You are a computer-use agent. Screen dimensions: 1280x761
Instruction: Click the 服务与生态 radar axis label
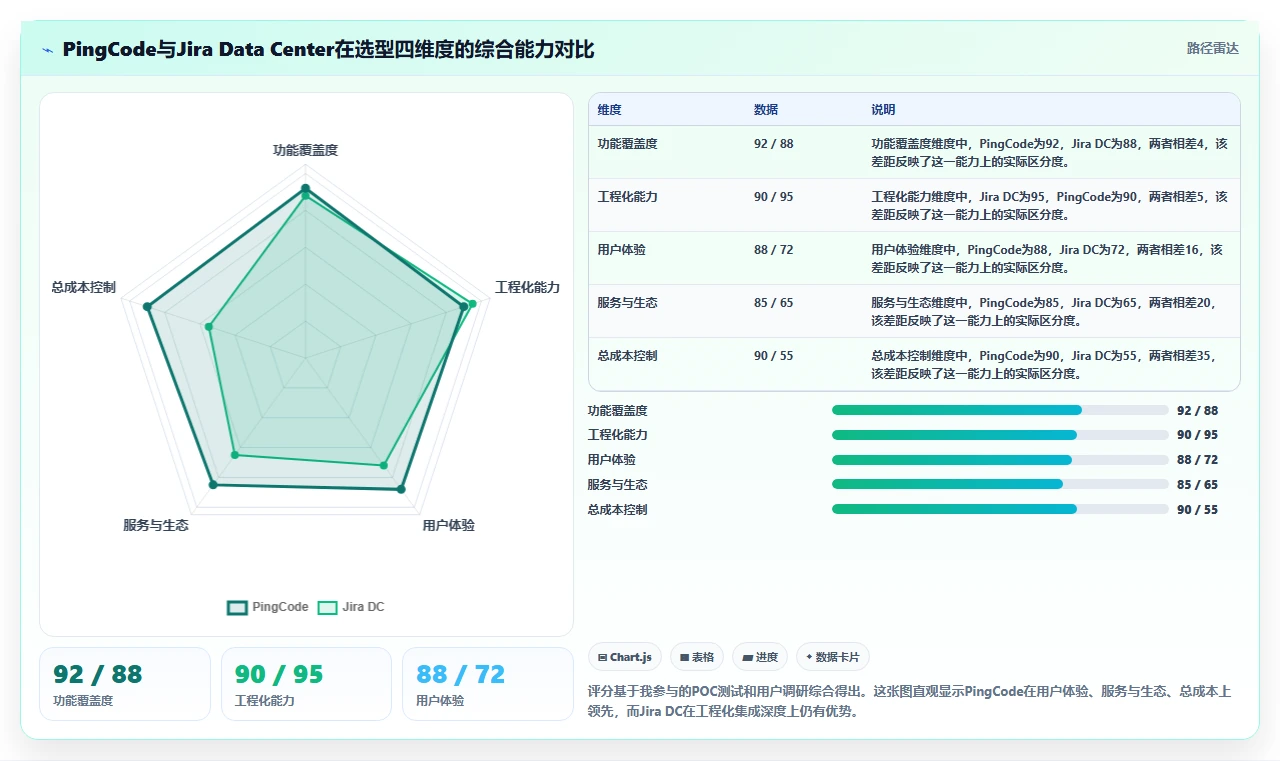156,525
